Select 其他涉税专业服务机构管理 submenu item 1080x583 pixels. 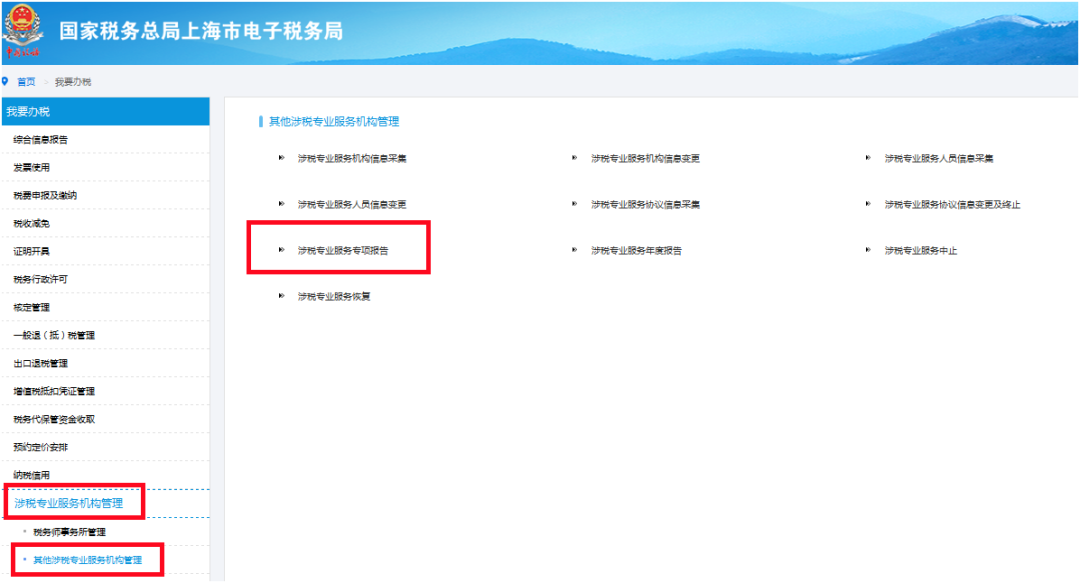(x=87, y=560)
